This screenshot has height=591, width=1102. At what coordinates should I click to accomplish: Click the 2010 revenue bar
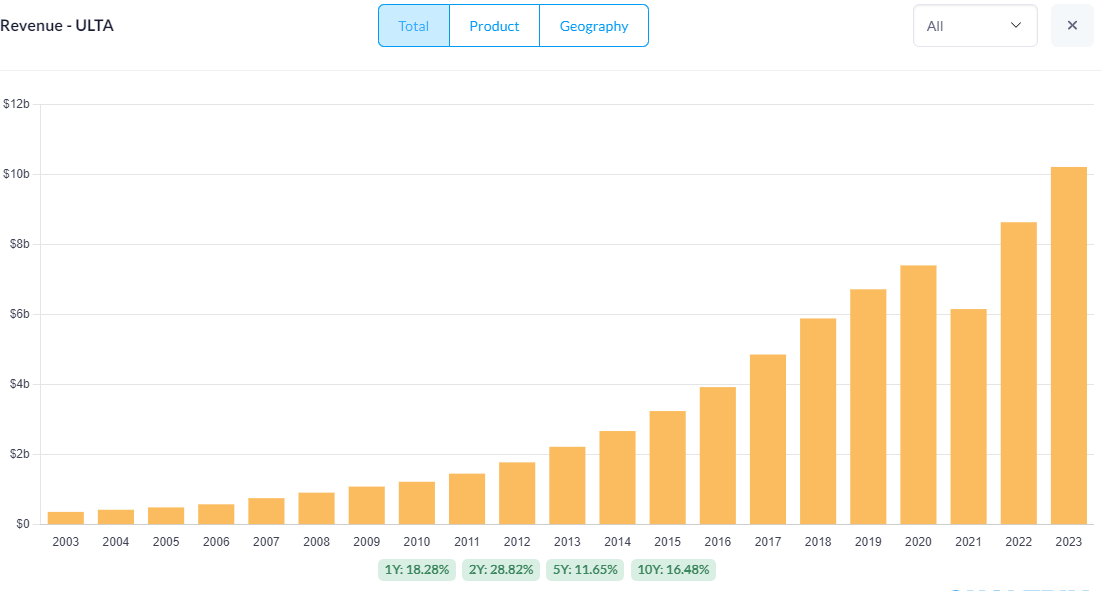click(417, 503)
